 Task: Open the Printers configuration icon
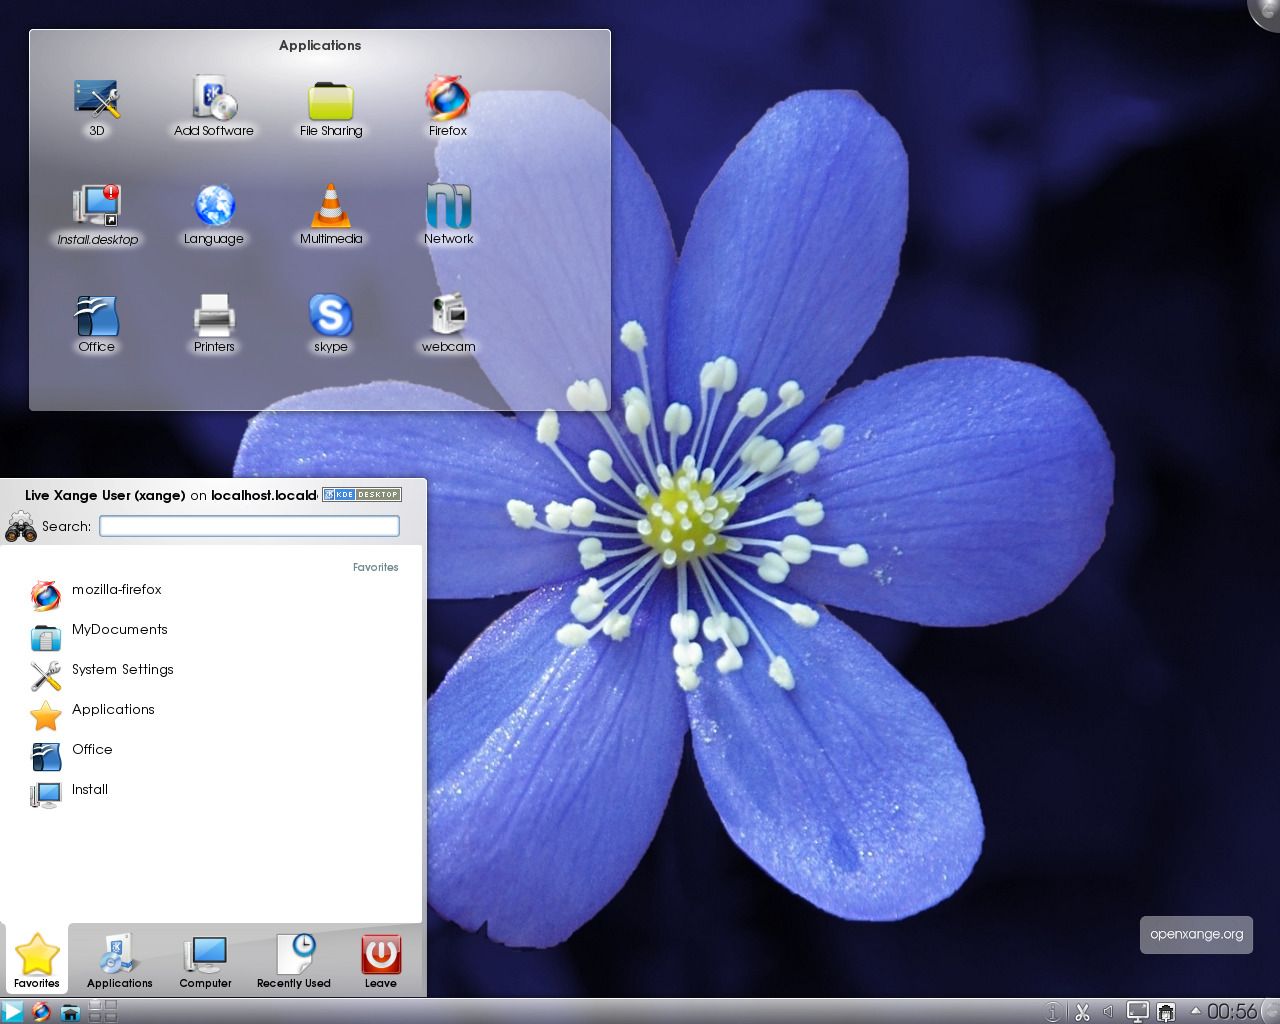click(214, 316)
